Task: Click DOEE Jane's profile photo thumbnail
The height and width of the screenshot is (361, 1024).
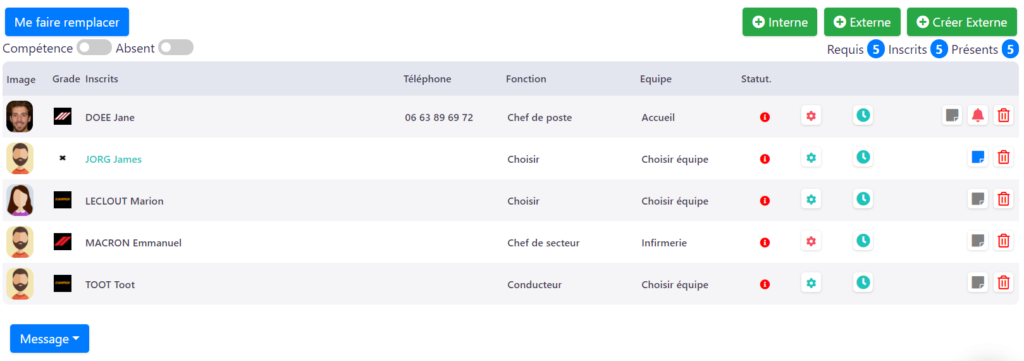Action: pos(20,116)
